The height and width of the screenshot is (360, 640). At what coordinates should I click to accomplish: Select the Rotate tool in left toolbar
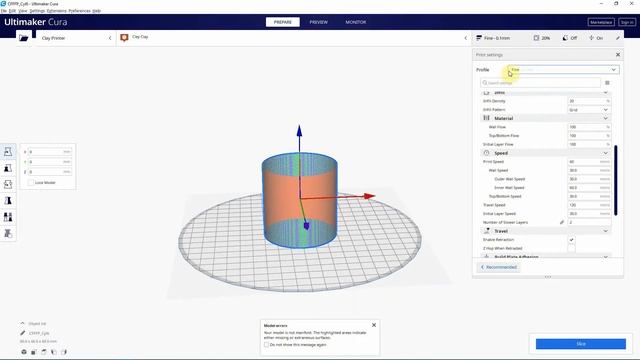[x=8, y=184]
